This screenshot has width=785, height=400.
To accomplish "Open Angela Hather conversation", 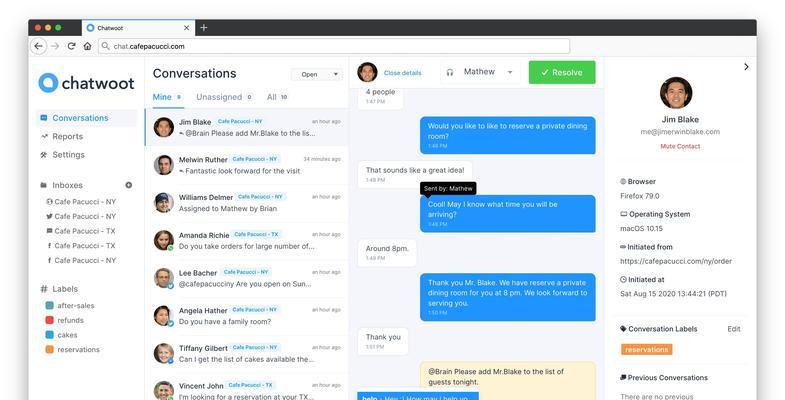I will [x=246, y=316].
